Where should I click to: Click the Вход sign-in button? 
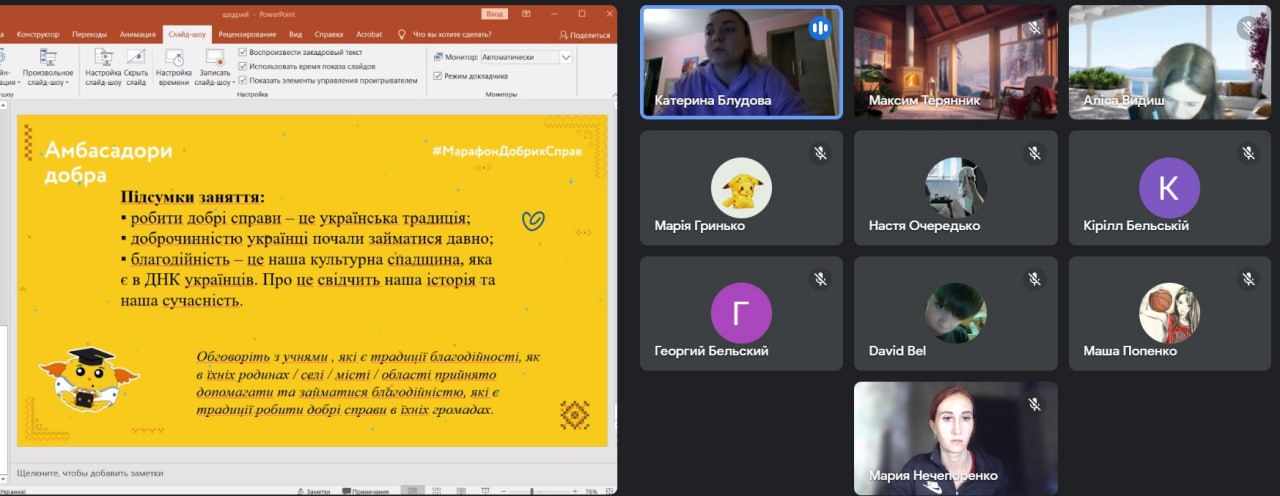point(494,14)
